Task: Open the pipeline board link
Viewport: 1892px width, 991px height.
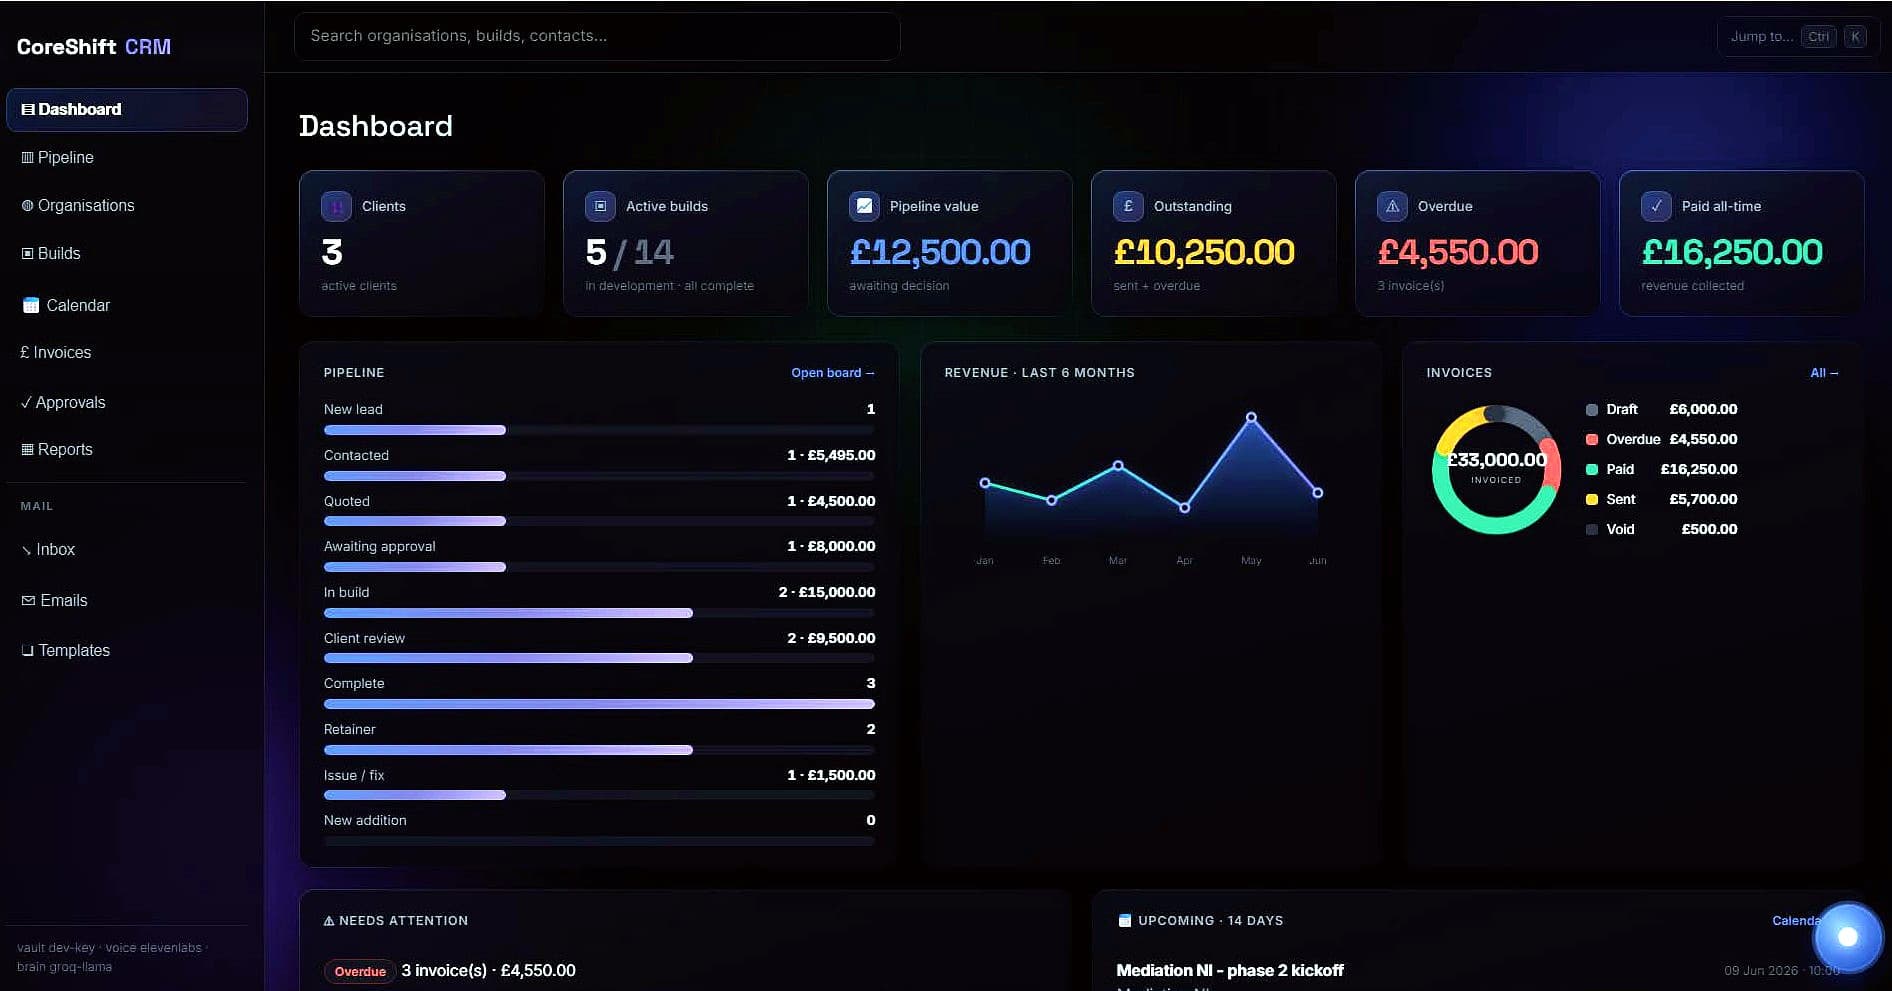Action: [x=832, y=373]
